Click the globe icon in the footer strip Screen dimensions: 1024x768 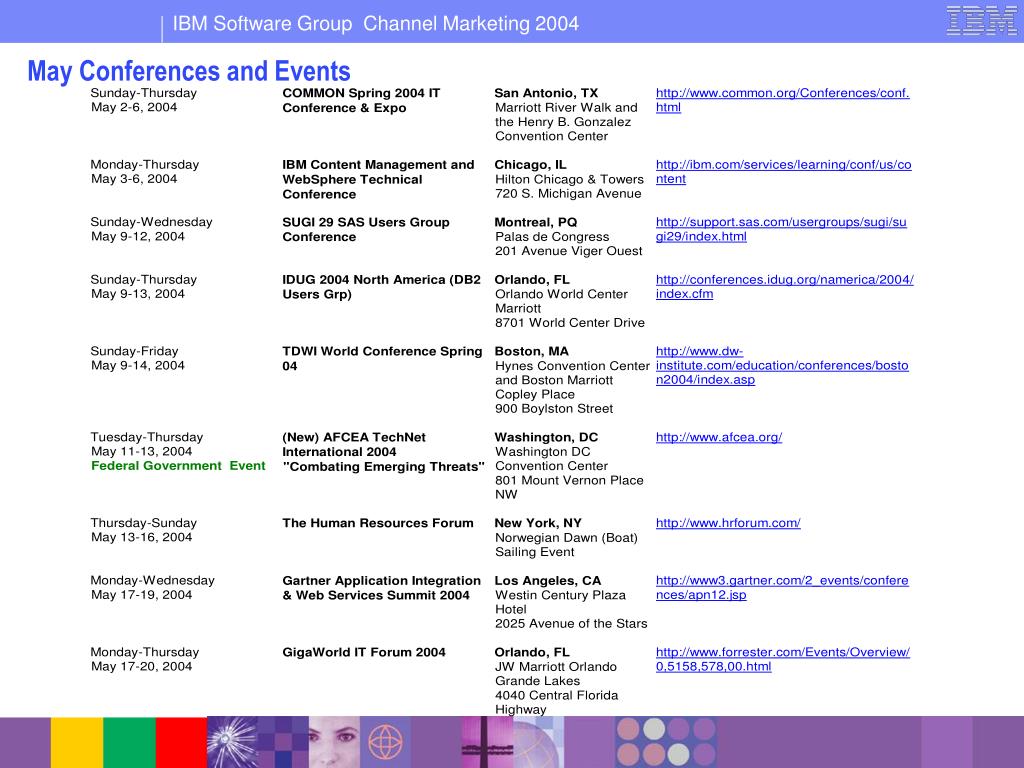click(x=385, y=742)
